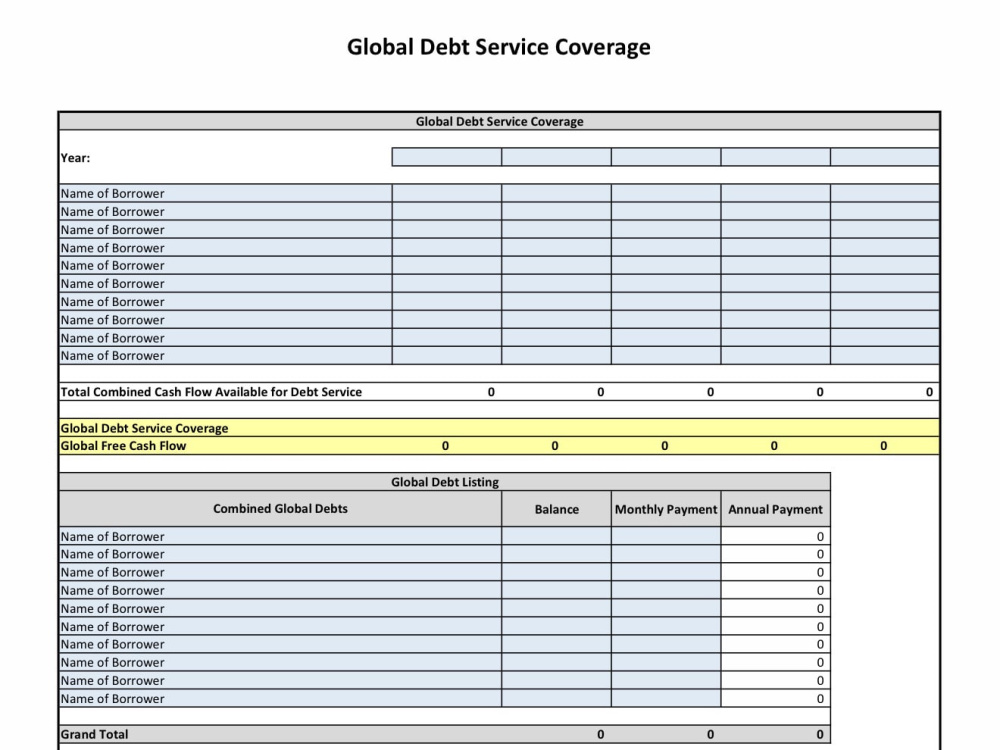Select the yellow Global Debt Service Coverage row label

[144, 428]
